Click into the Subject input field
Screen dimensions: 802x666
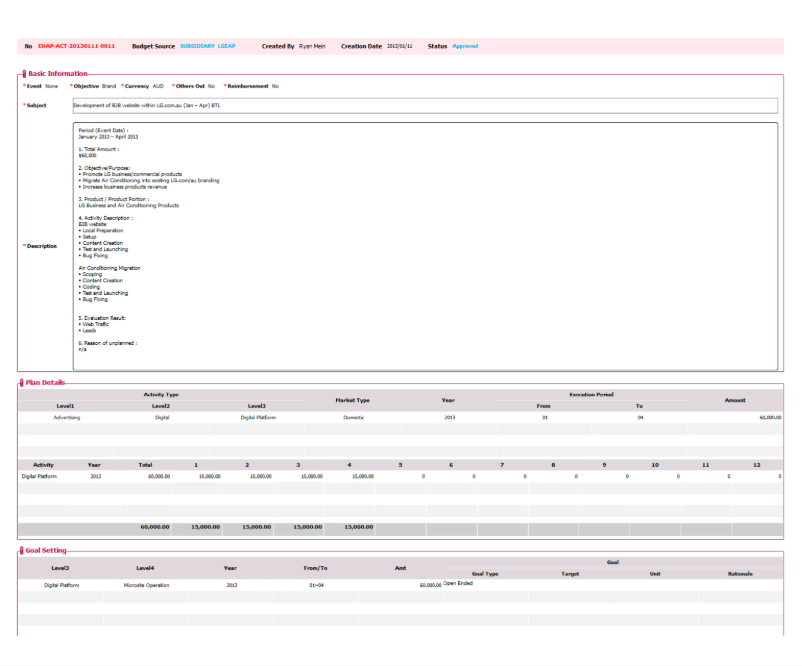click(424, 105)
